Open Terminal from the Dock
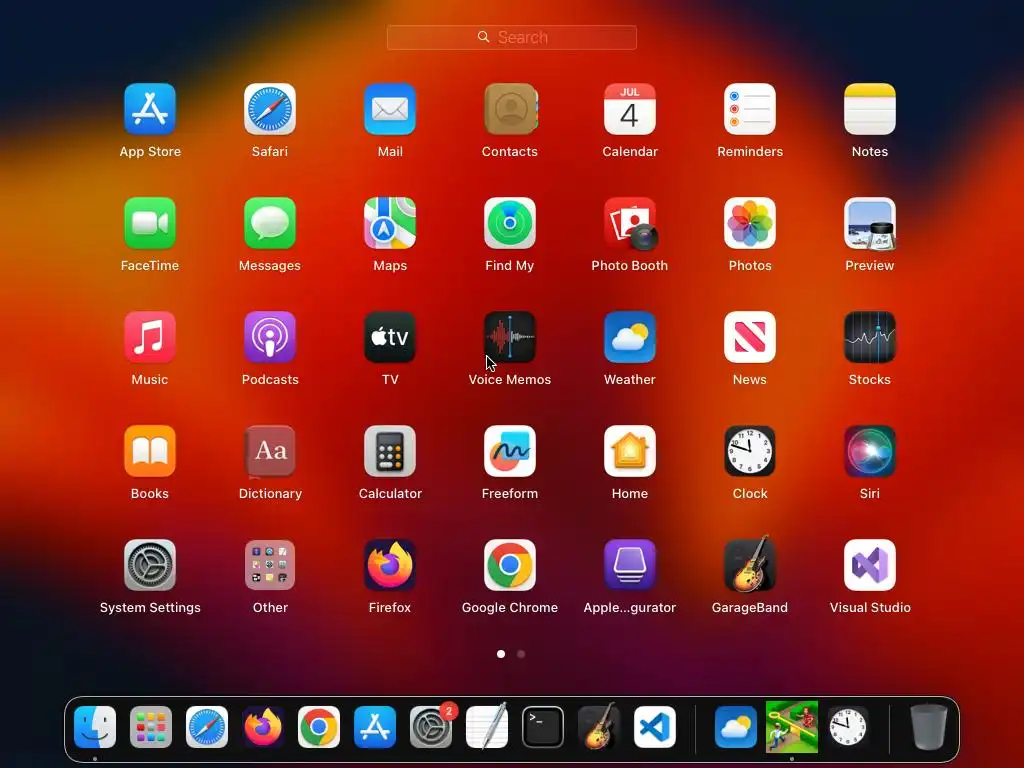 543,727
